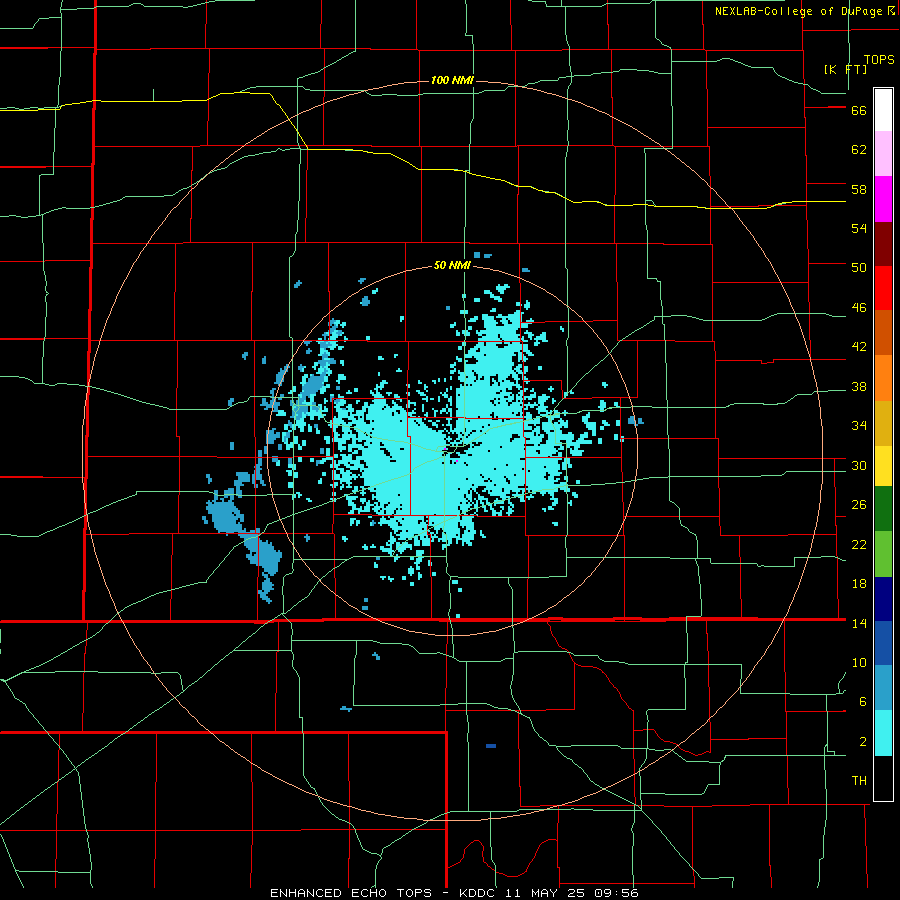The height and width of the screenshot is (900, 900).
Task: Click the legend value 34
Action: [x=859, y=425]
